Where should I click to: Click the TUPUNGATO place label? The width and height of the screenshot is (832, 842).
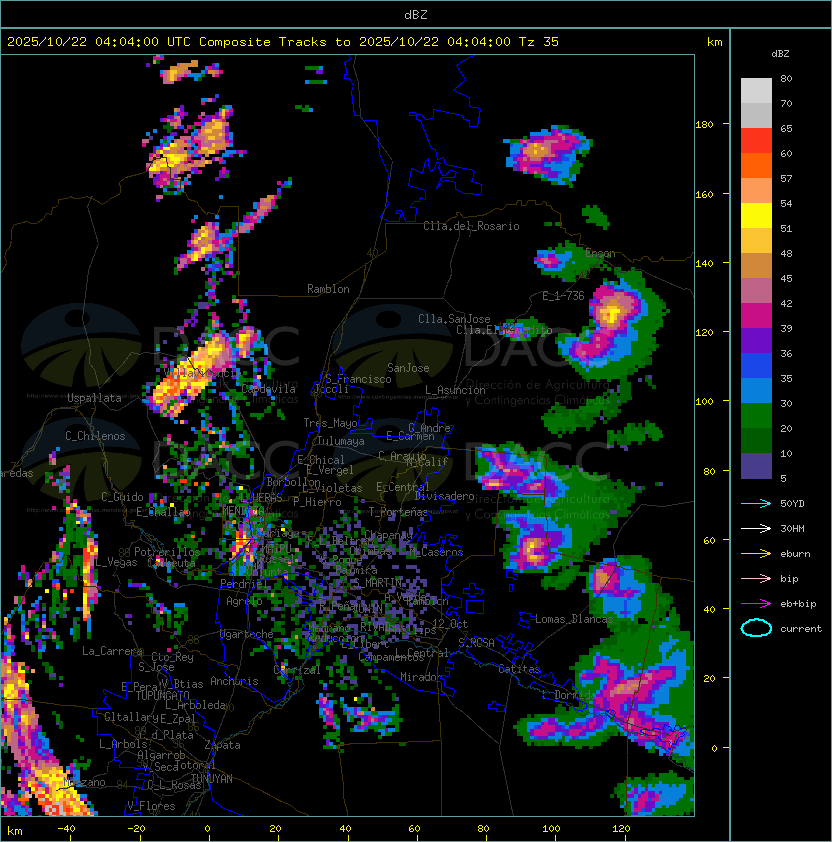pyautogui.click(x=162, y=696)
